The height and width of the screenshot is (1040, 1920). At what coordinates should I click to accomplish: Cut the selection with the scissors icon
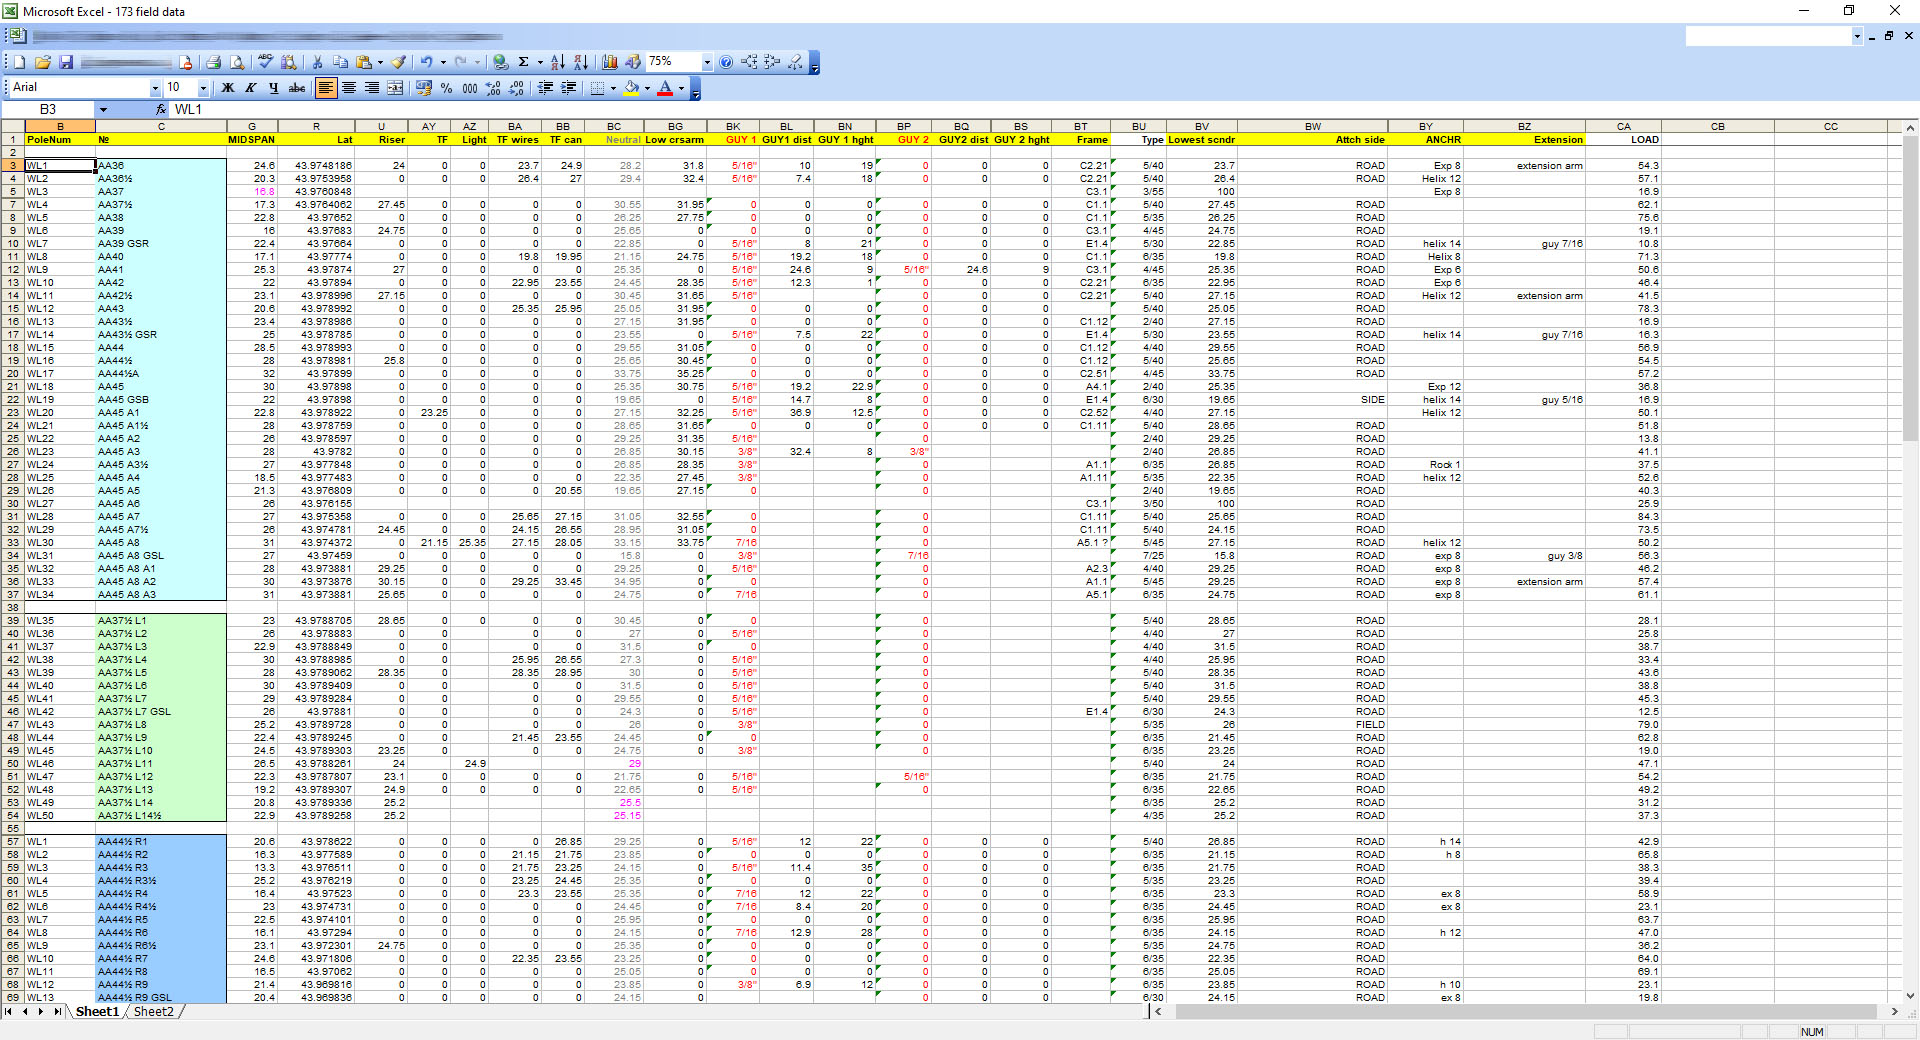[317, 62]
